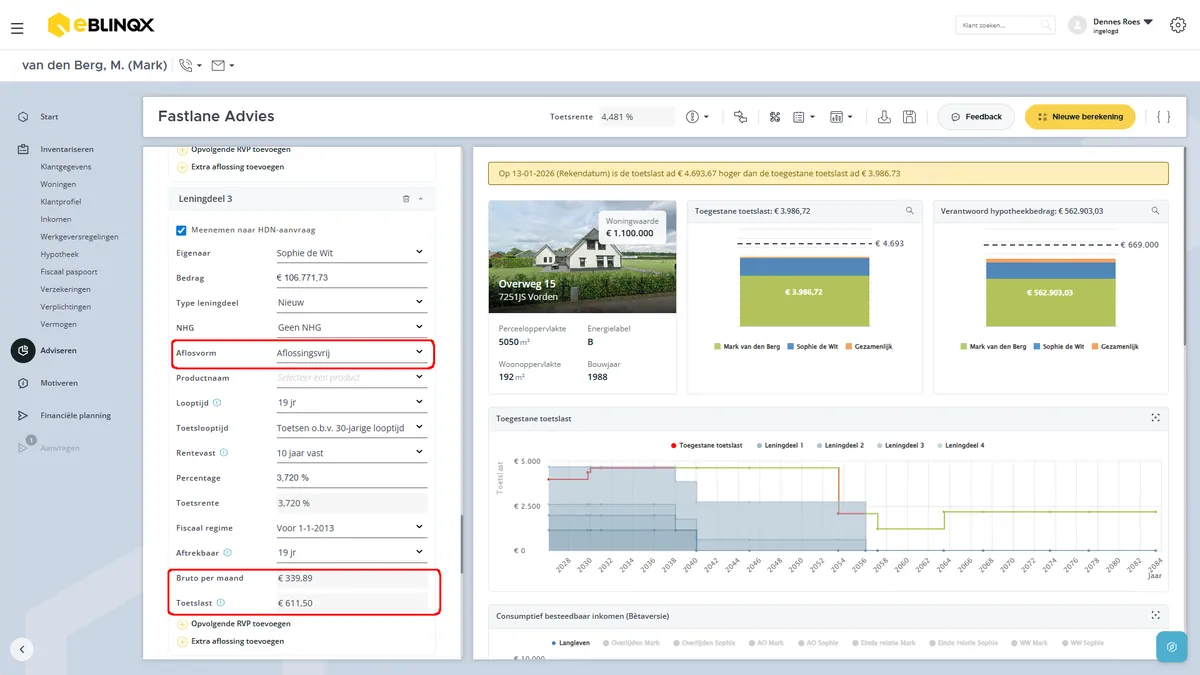Toggle Leningdeel 4 series in chart legend
Viewport: 1200px width, 675px height.
[960, 445]
